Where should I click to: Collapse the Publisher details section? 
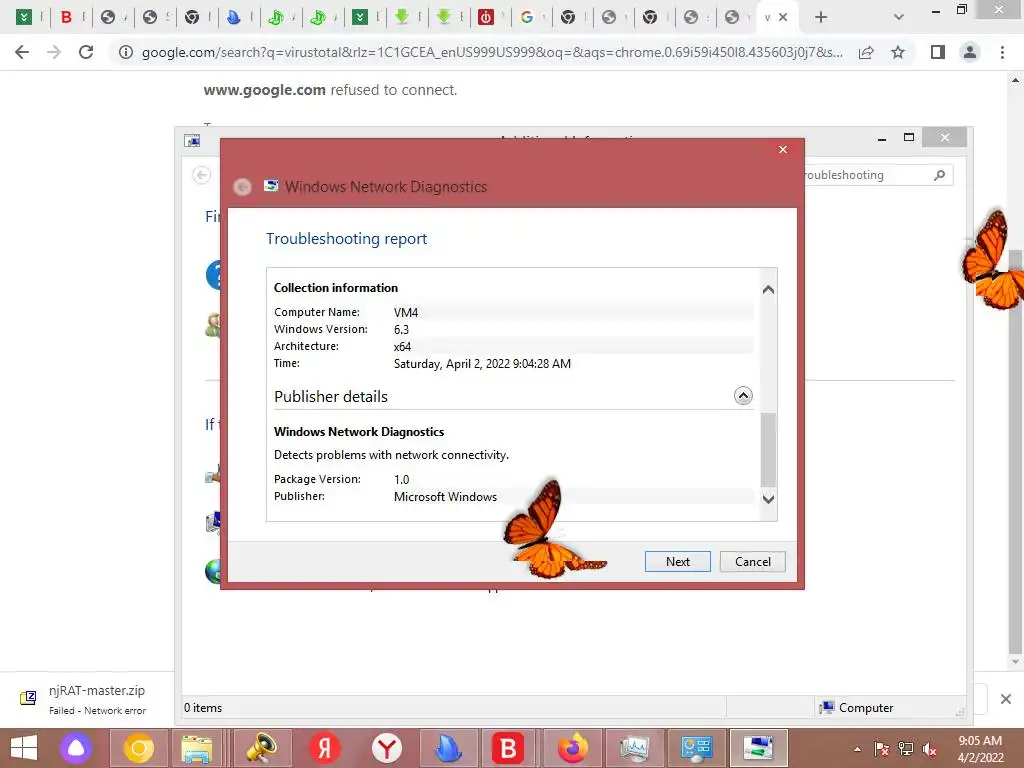743,396
